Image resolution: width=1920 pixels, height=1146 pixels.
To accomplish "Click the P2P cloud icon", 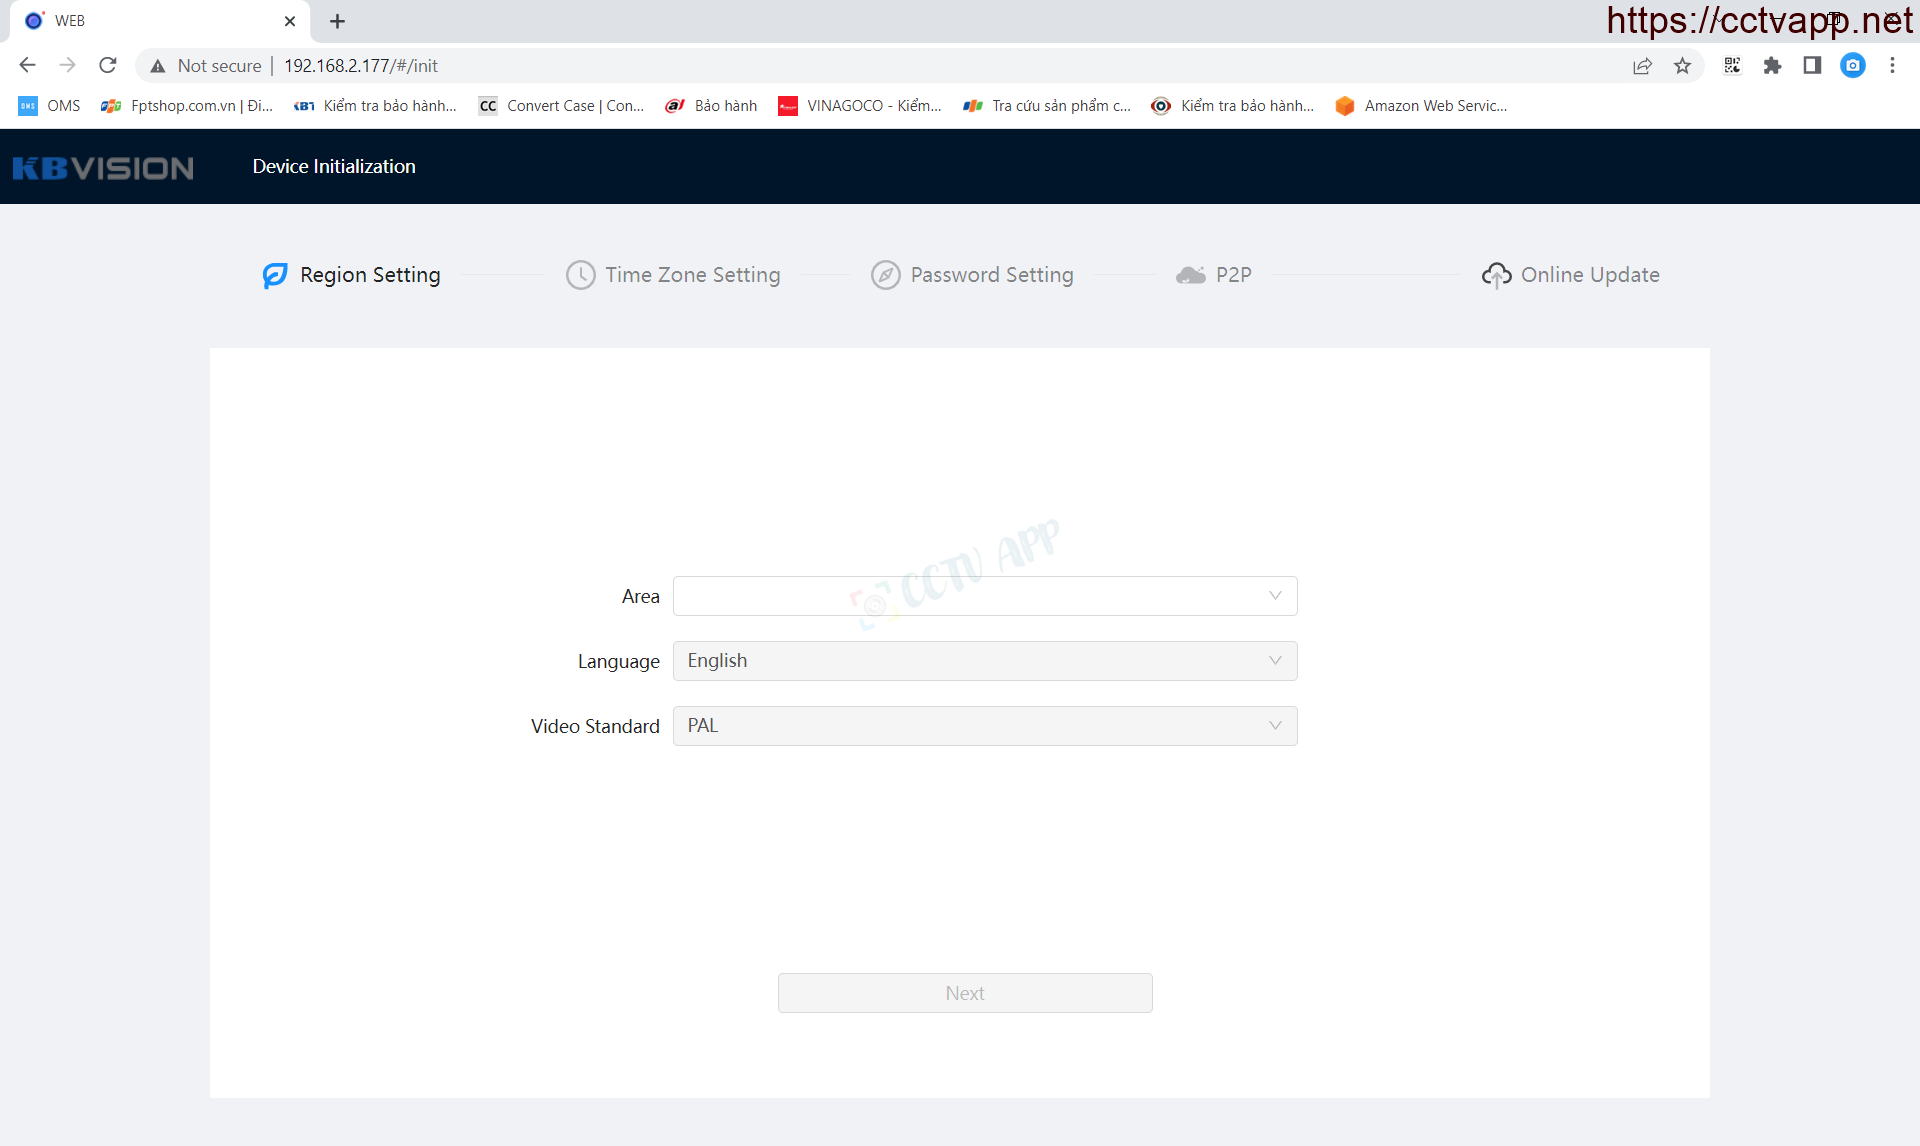I will click(x=1190, y=275).
